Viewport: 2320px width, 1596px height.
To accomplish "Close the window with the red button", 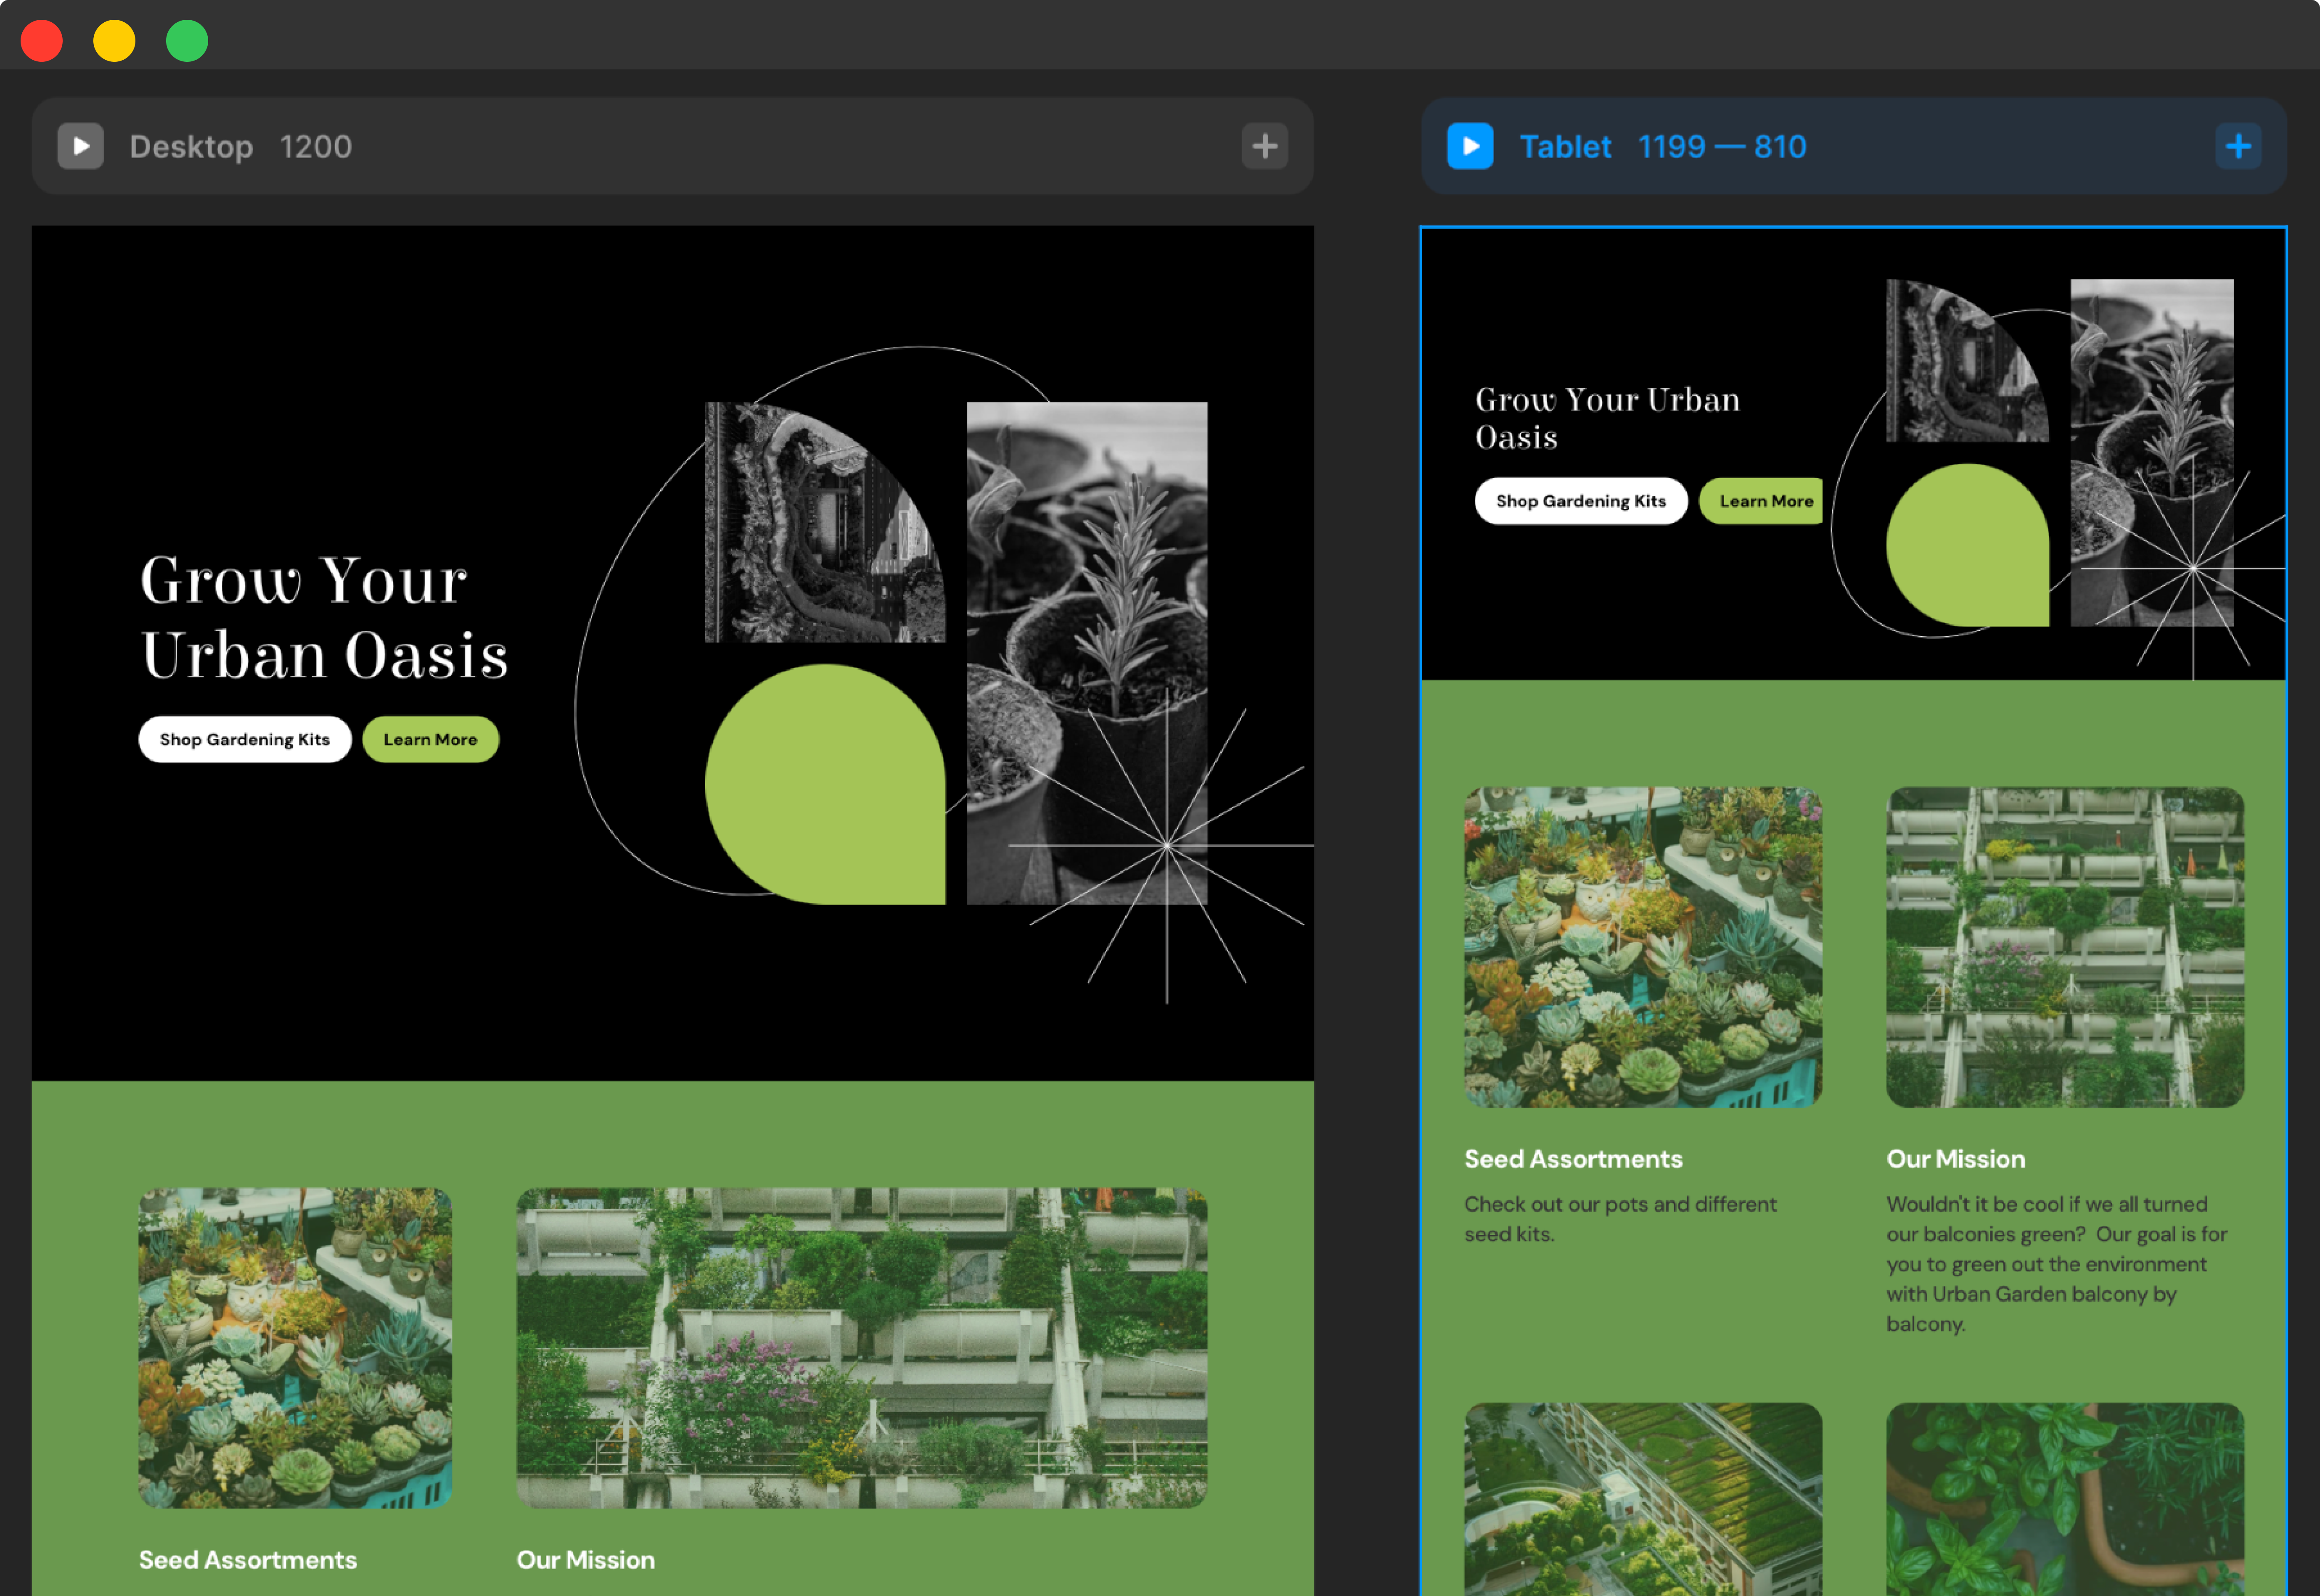I will (42, 41).
